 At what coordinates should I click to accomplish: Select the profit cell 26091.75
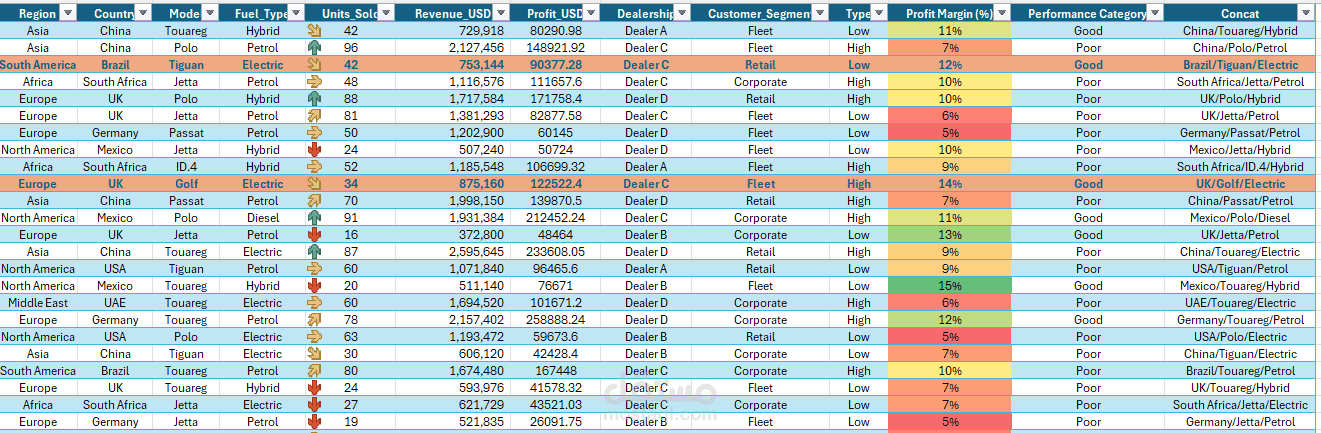pyautogui.click(x=556, y=422)
